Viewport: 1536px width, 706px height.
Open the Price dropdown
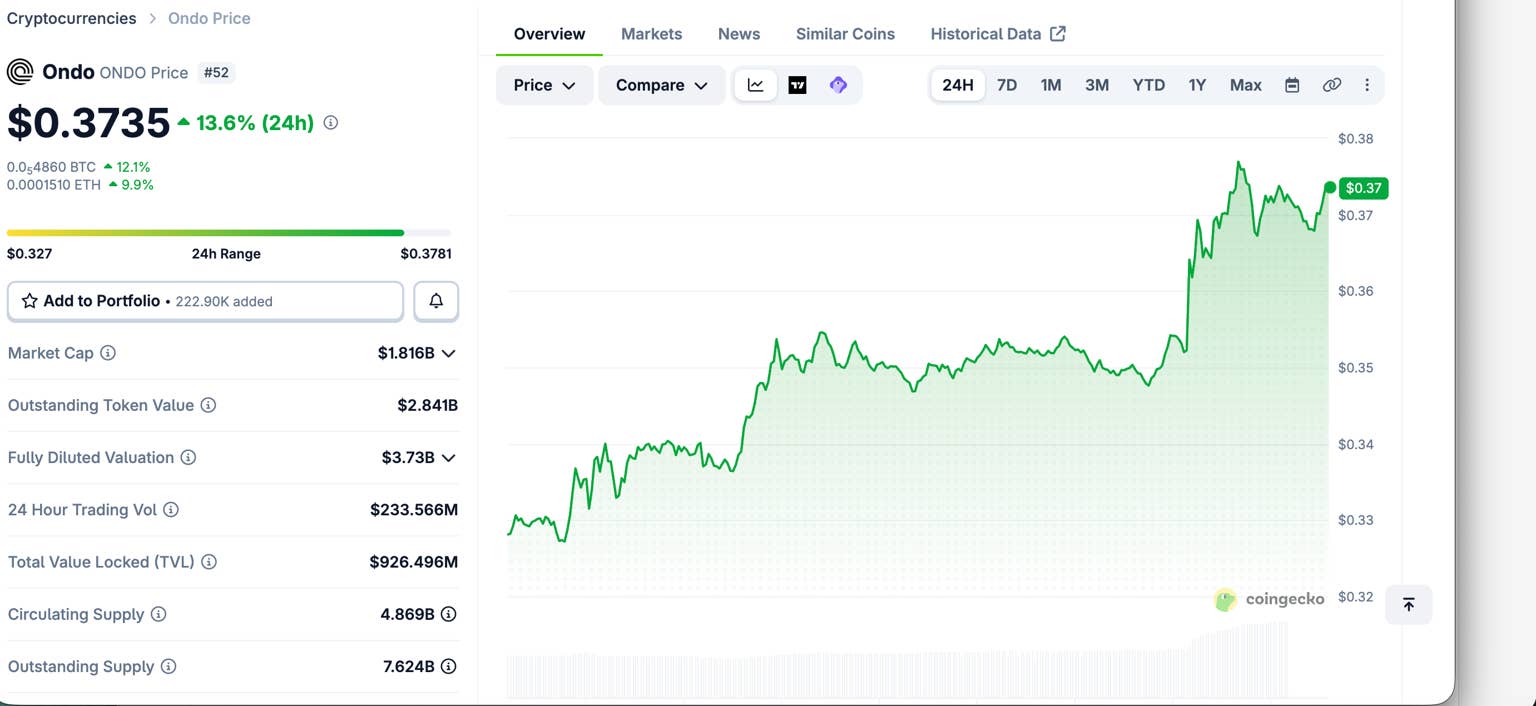pyautogui.click(x=545, y=85)
